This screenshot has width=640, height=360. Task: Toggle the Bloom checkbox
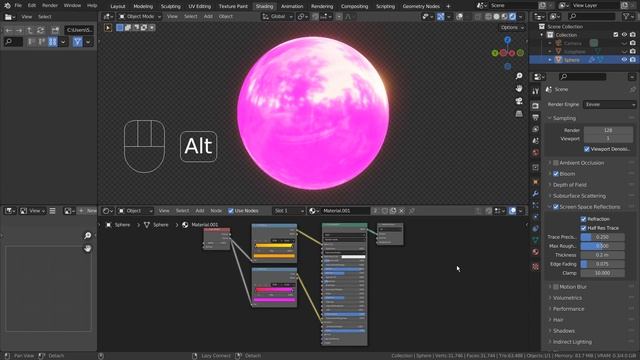point(556,174)
